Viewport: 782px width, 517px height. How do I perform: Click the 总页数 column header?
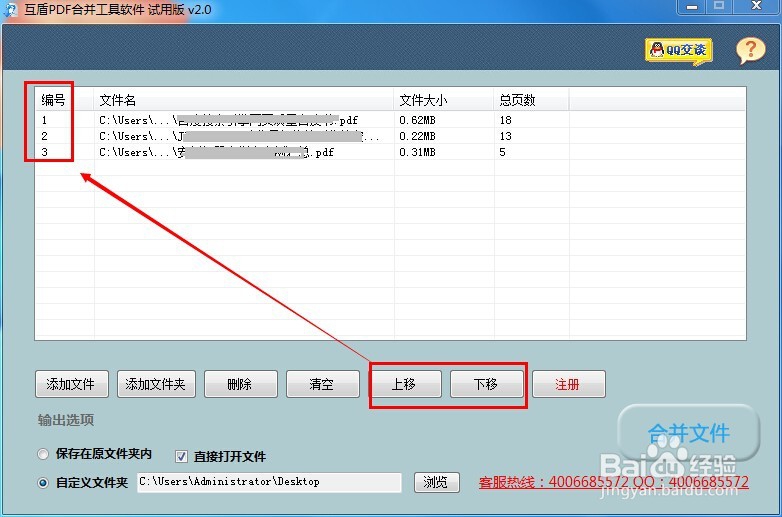click(x=532, y=100)
